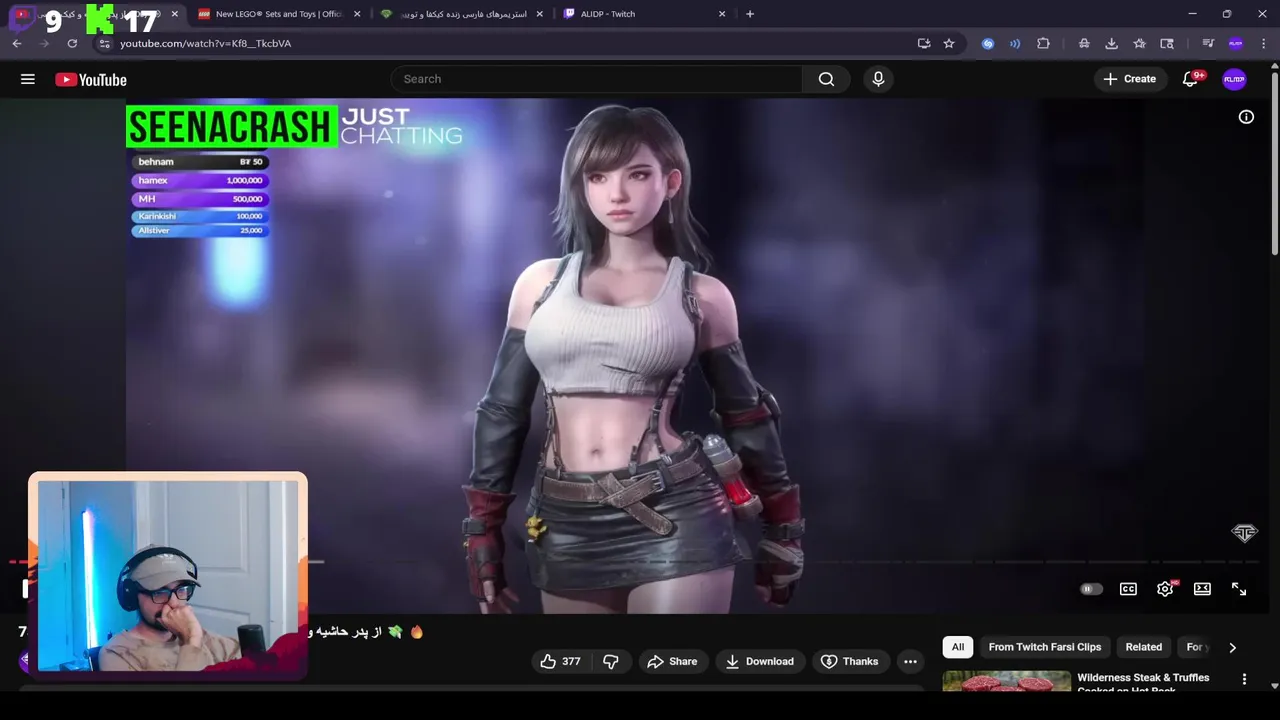This screenshot has width=1280, height=720.
Task: Open the tab search icon in toolbar
Action: pos(1166,43)
